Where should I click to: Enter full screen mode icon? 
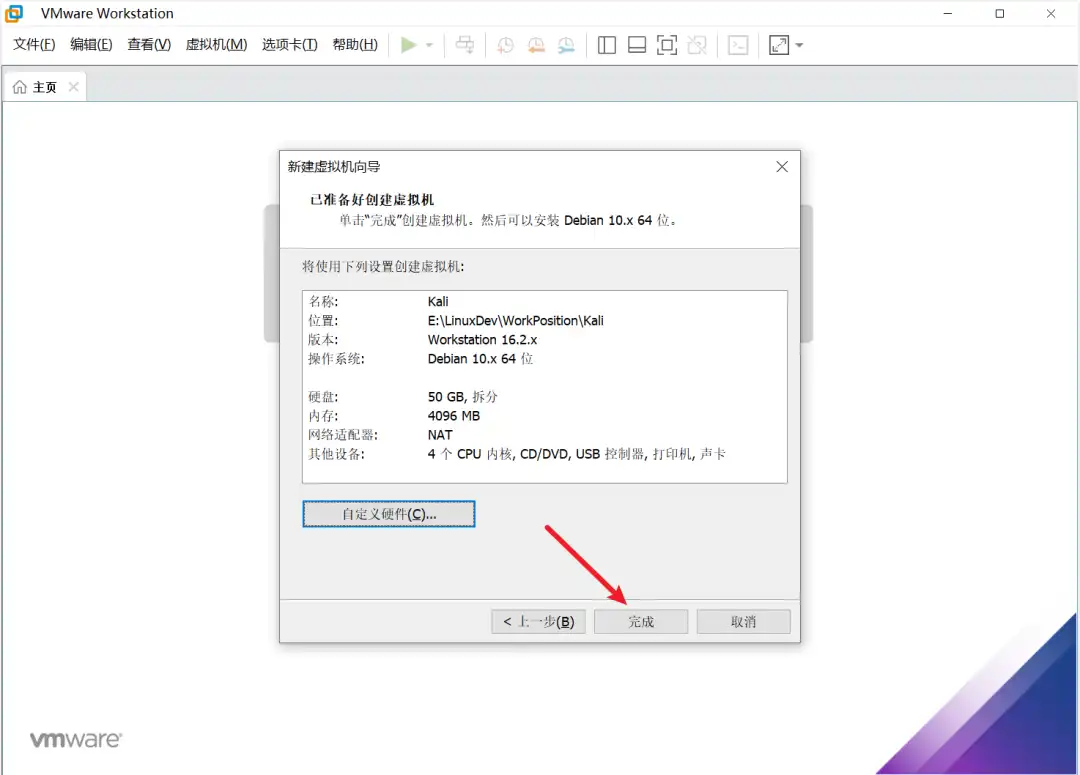pyautogui.click(x=666, y=45)
